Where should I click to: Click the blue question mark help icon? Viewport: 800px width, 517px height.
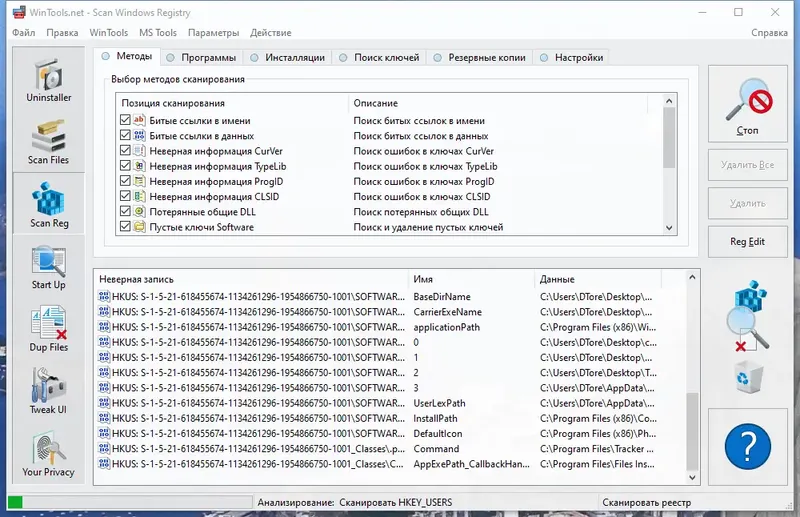tap(747, 446)
